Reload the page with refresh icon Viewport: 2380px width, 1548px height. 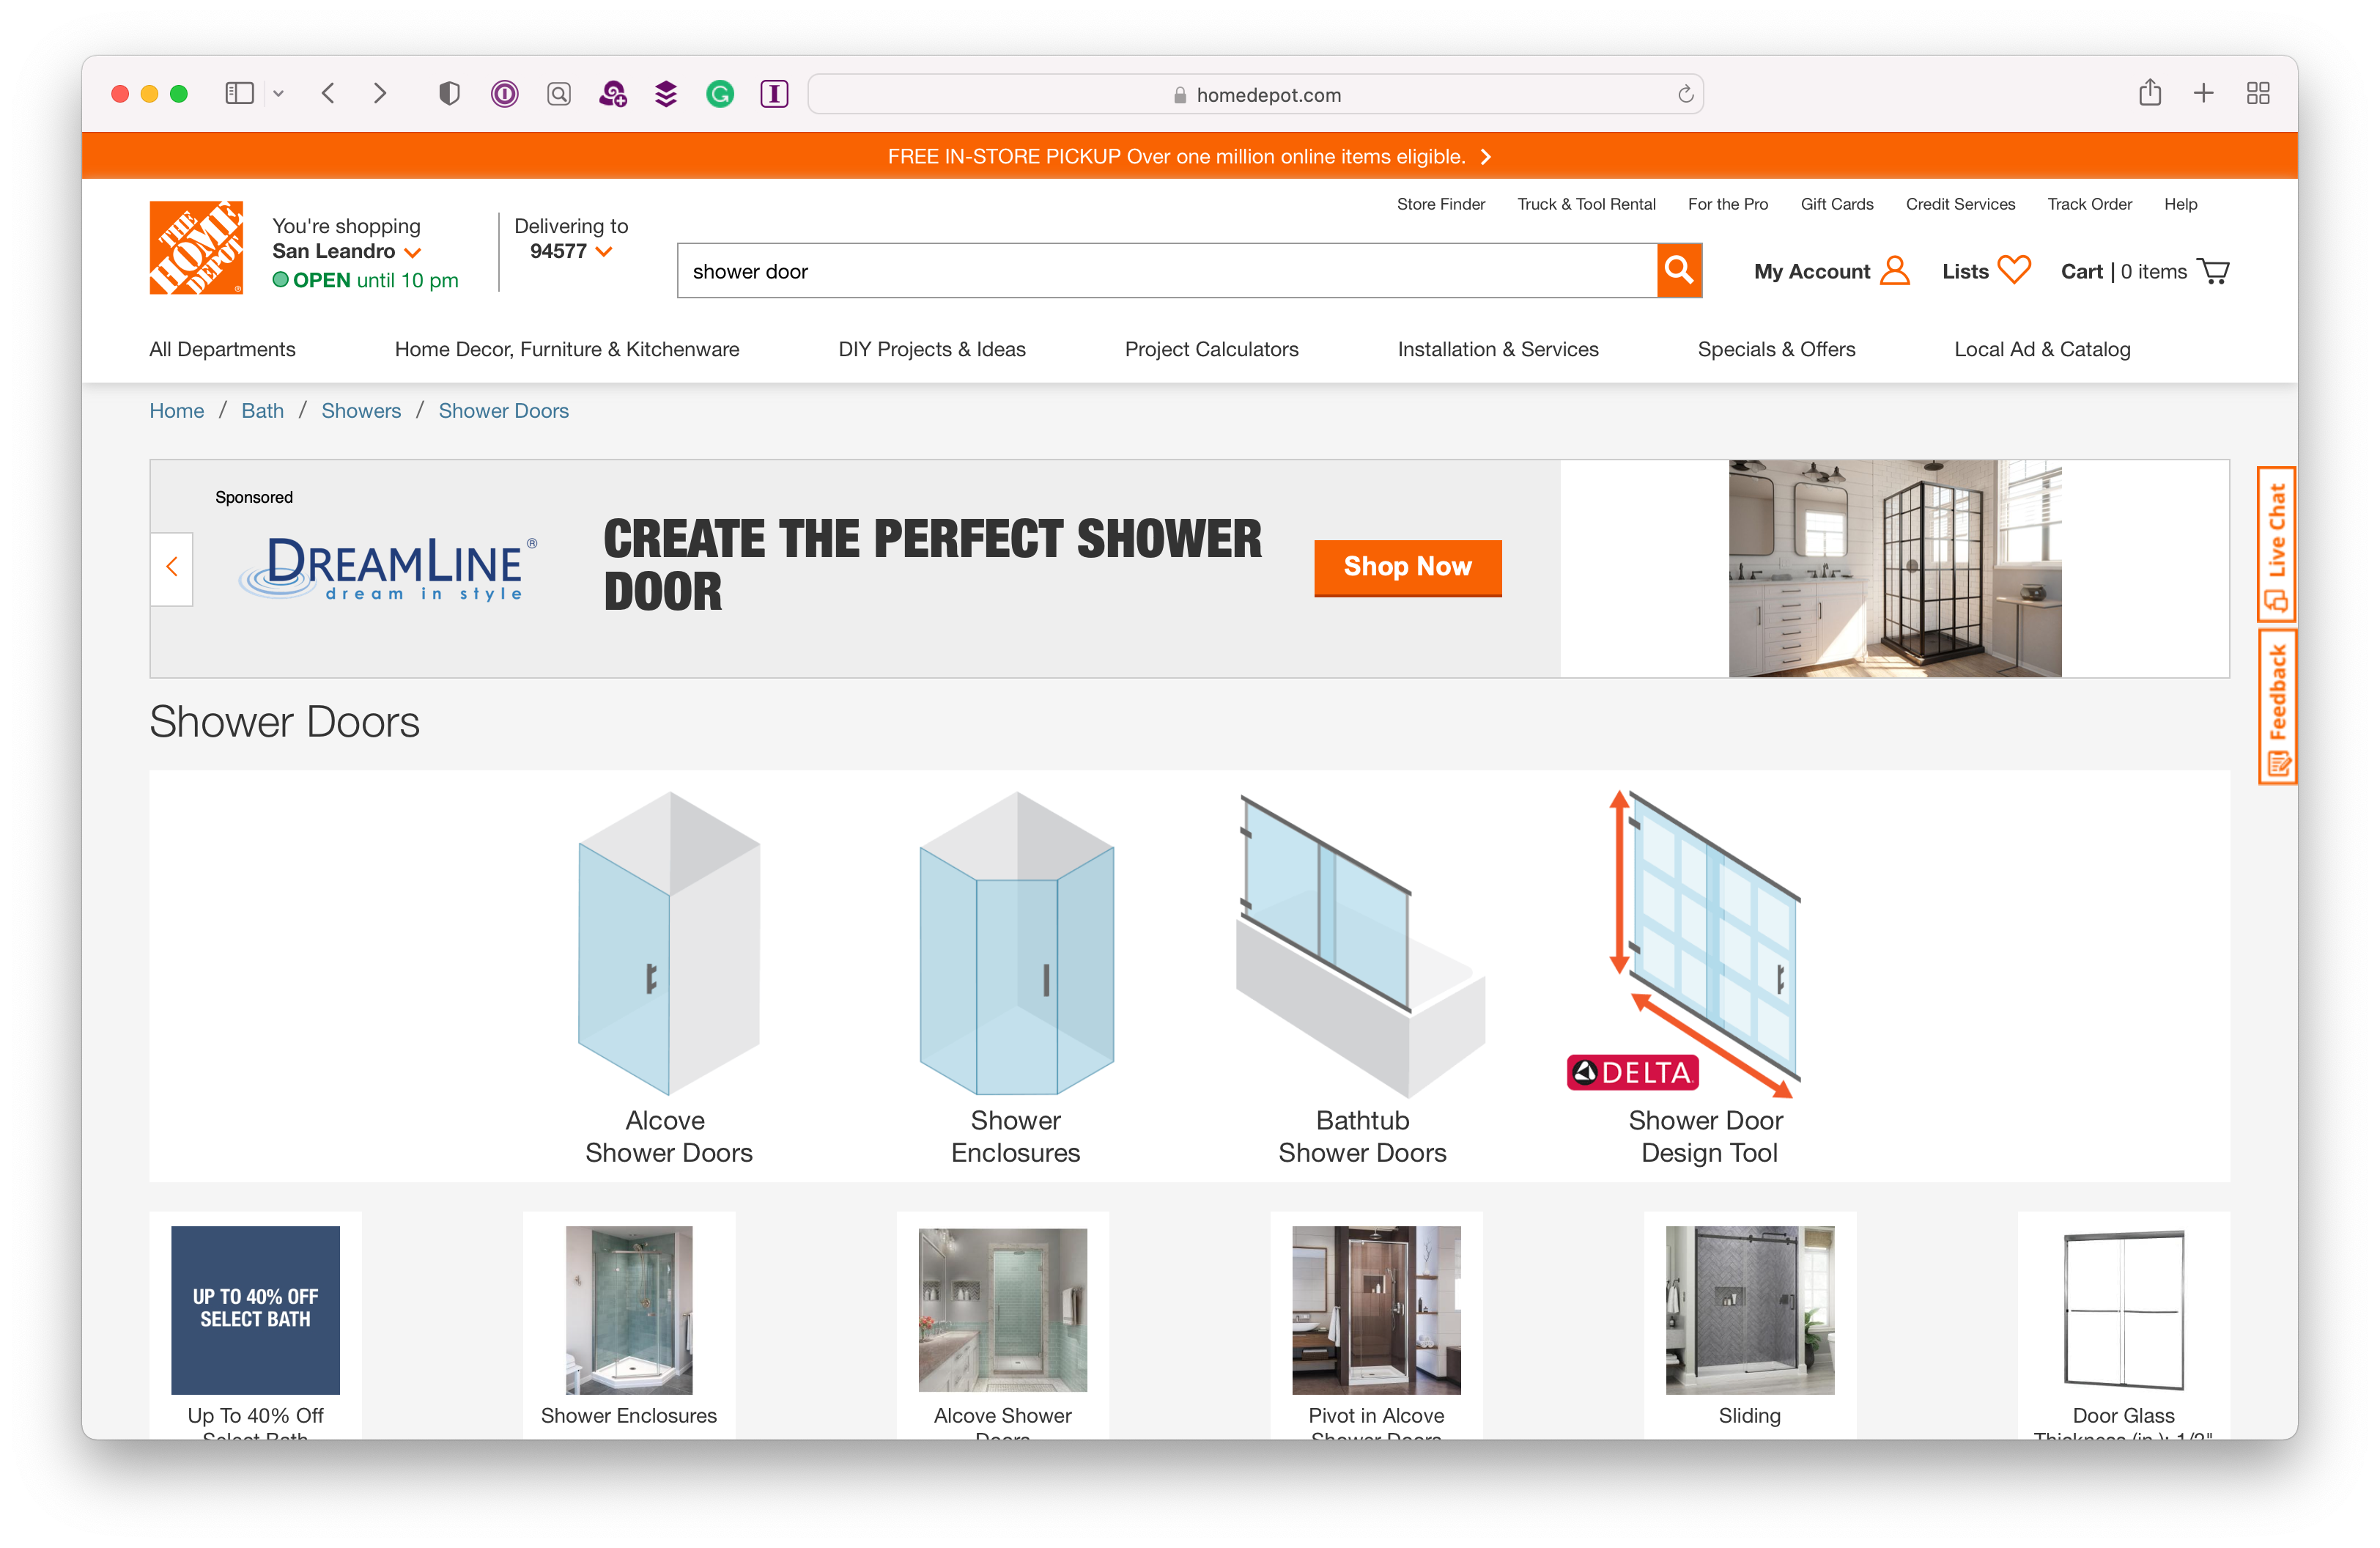click(x=1685, y=94)
